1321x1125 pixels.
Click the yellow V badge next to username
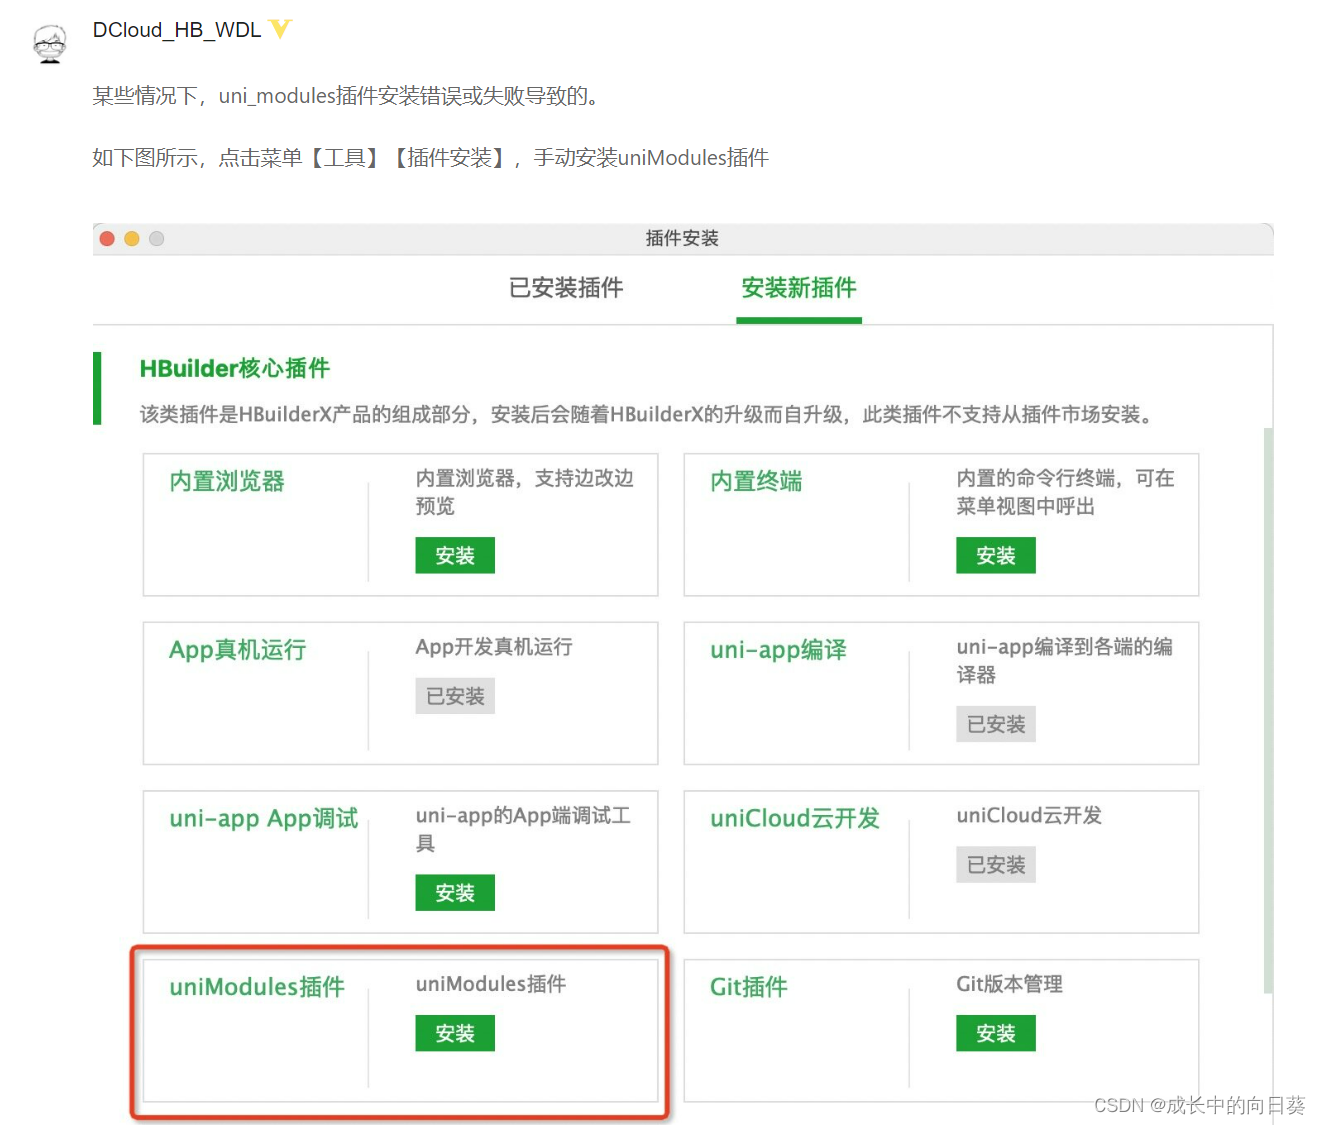click(x=280, y=29)
